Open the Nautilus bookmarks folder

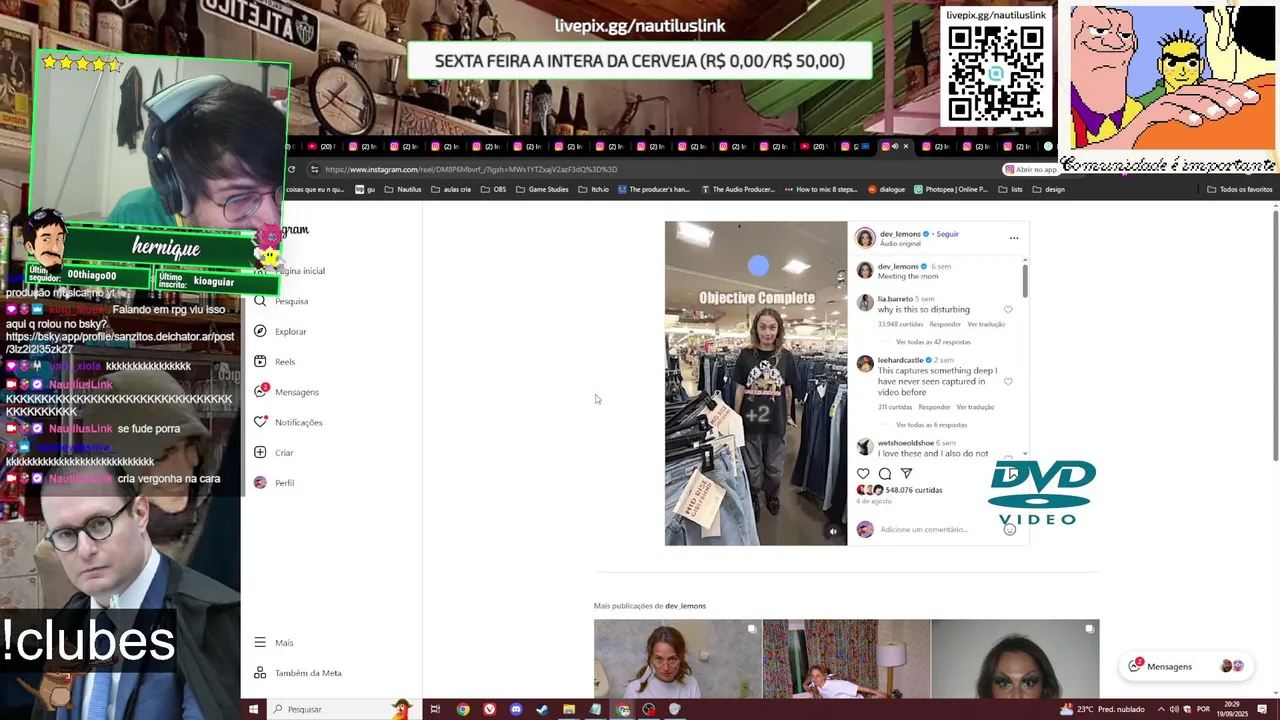point(403,189)
